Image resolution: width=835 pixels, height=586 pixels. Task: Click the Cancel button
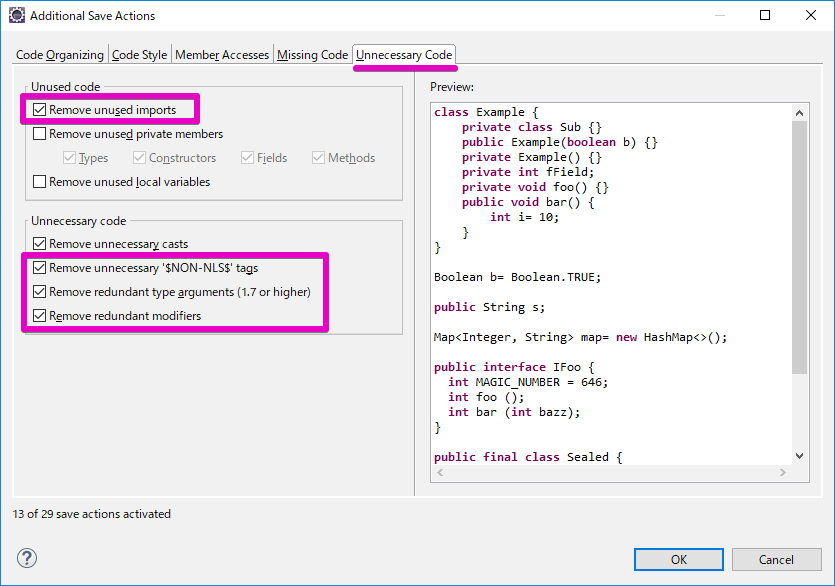coord(776,559)
